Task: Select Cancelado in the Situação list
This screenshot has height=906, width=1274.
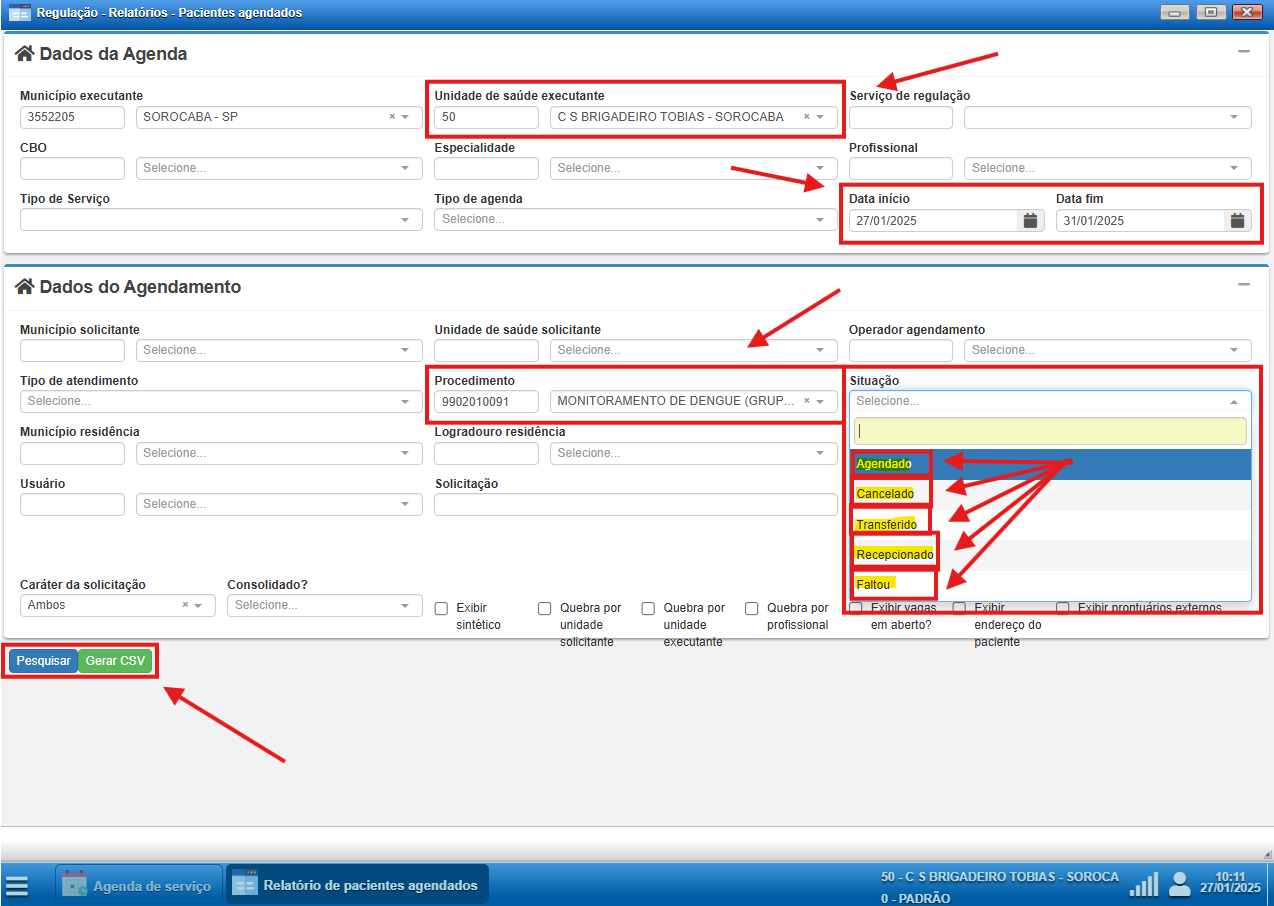Action: click(x=885, y=494)
